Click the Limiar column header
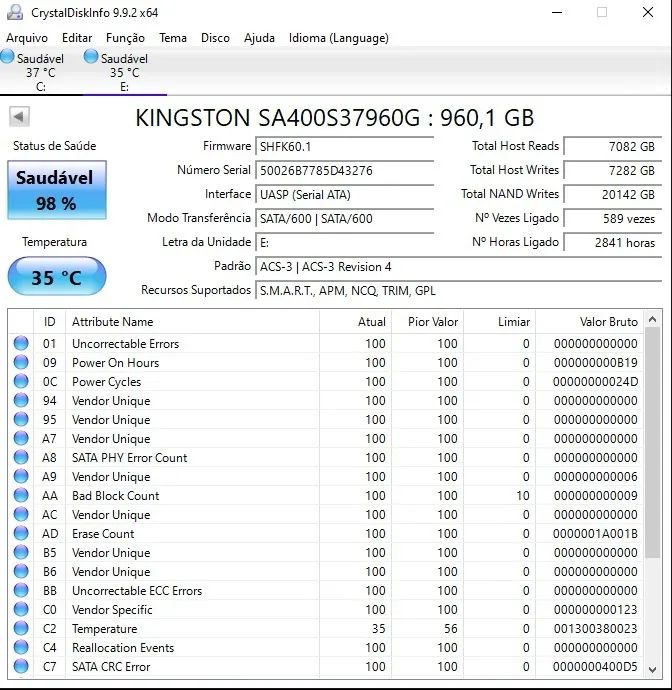This screenshot has height=690, width=672. (499, 322)
